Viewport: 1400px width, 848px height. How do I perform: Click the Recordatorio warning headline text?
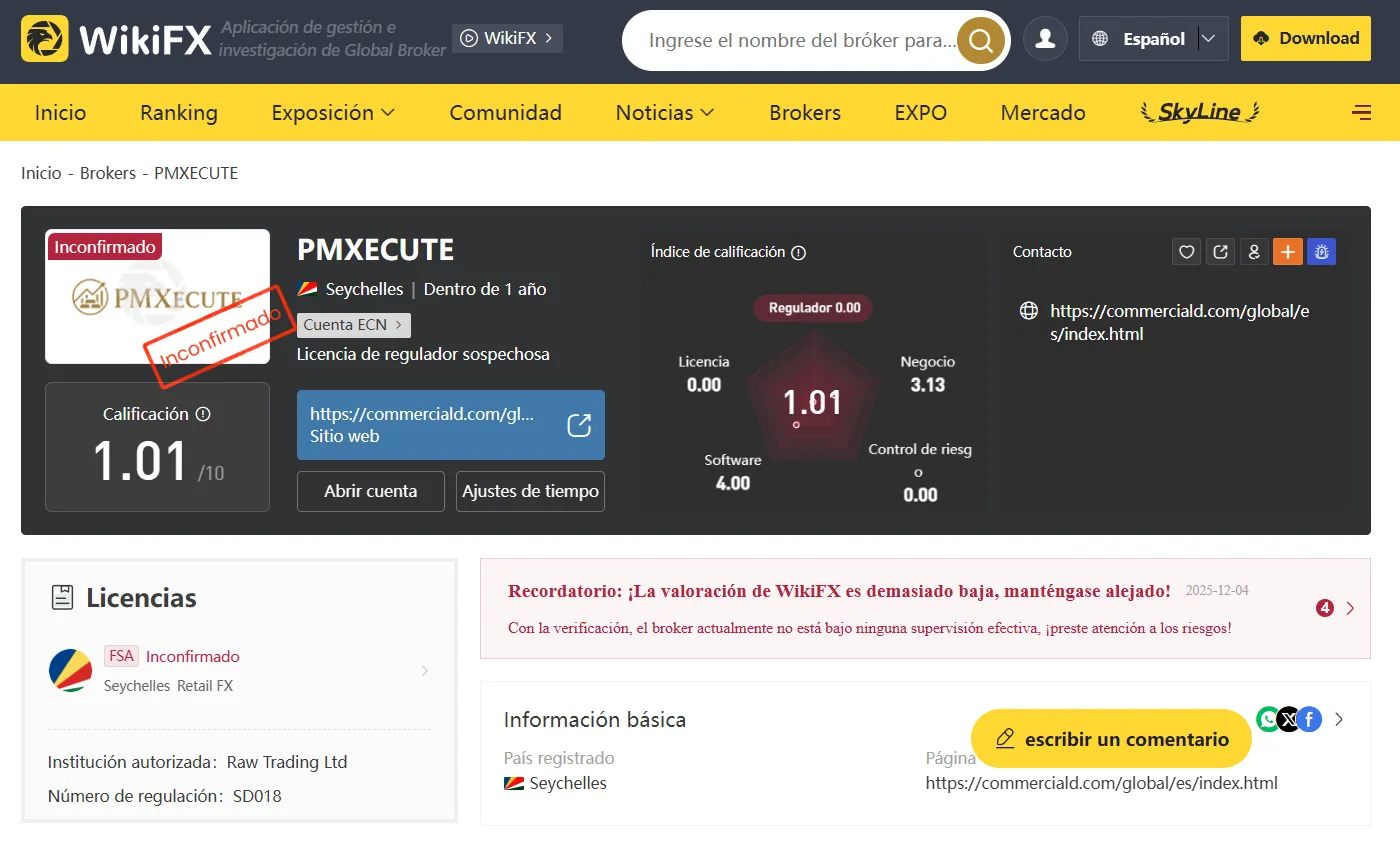pyautogui.click(x=839, y=591)
